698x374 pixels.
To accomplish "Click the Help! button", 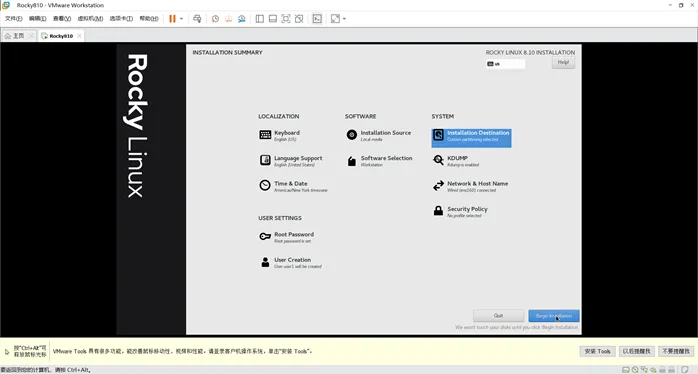I will tap(563, 62).
